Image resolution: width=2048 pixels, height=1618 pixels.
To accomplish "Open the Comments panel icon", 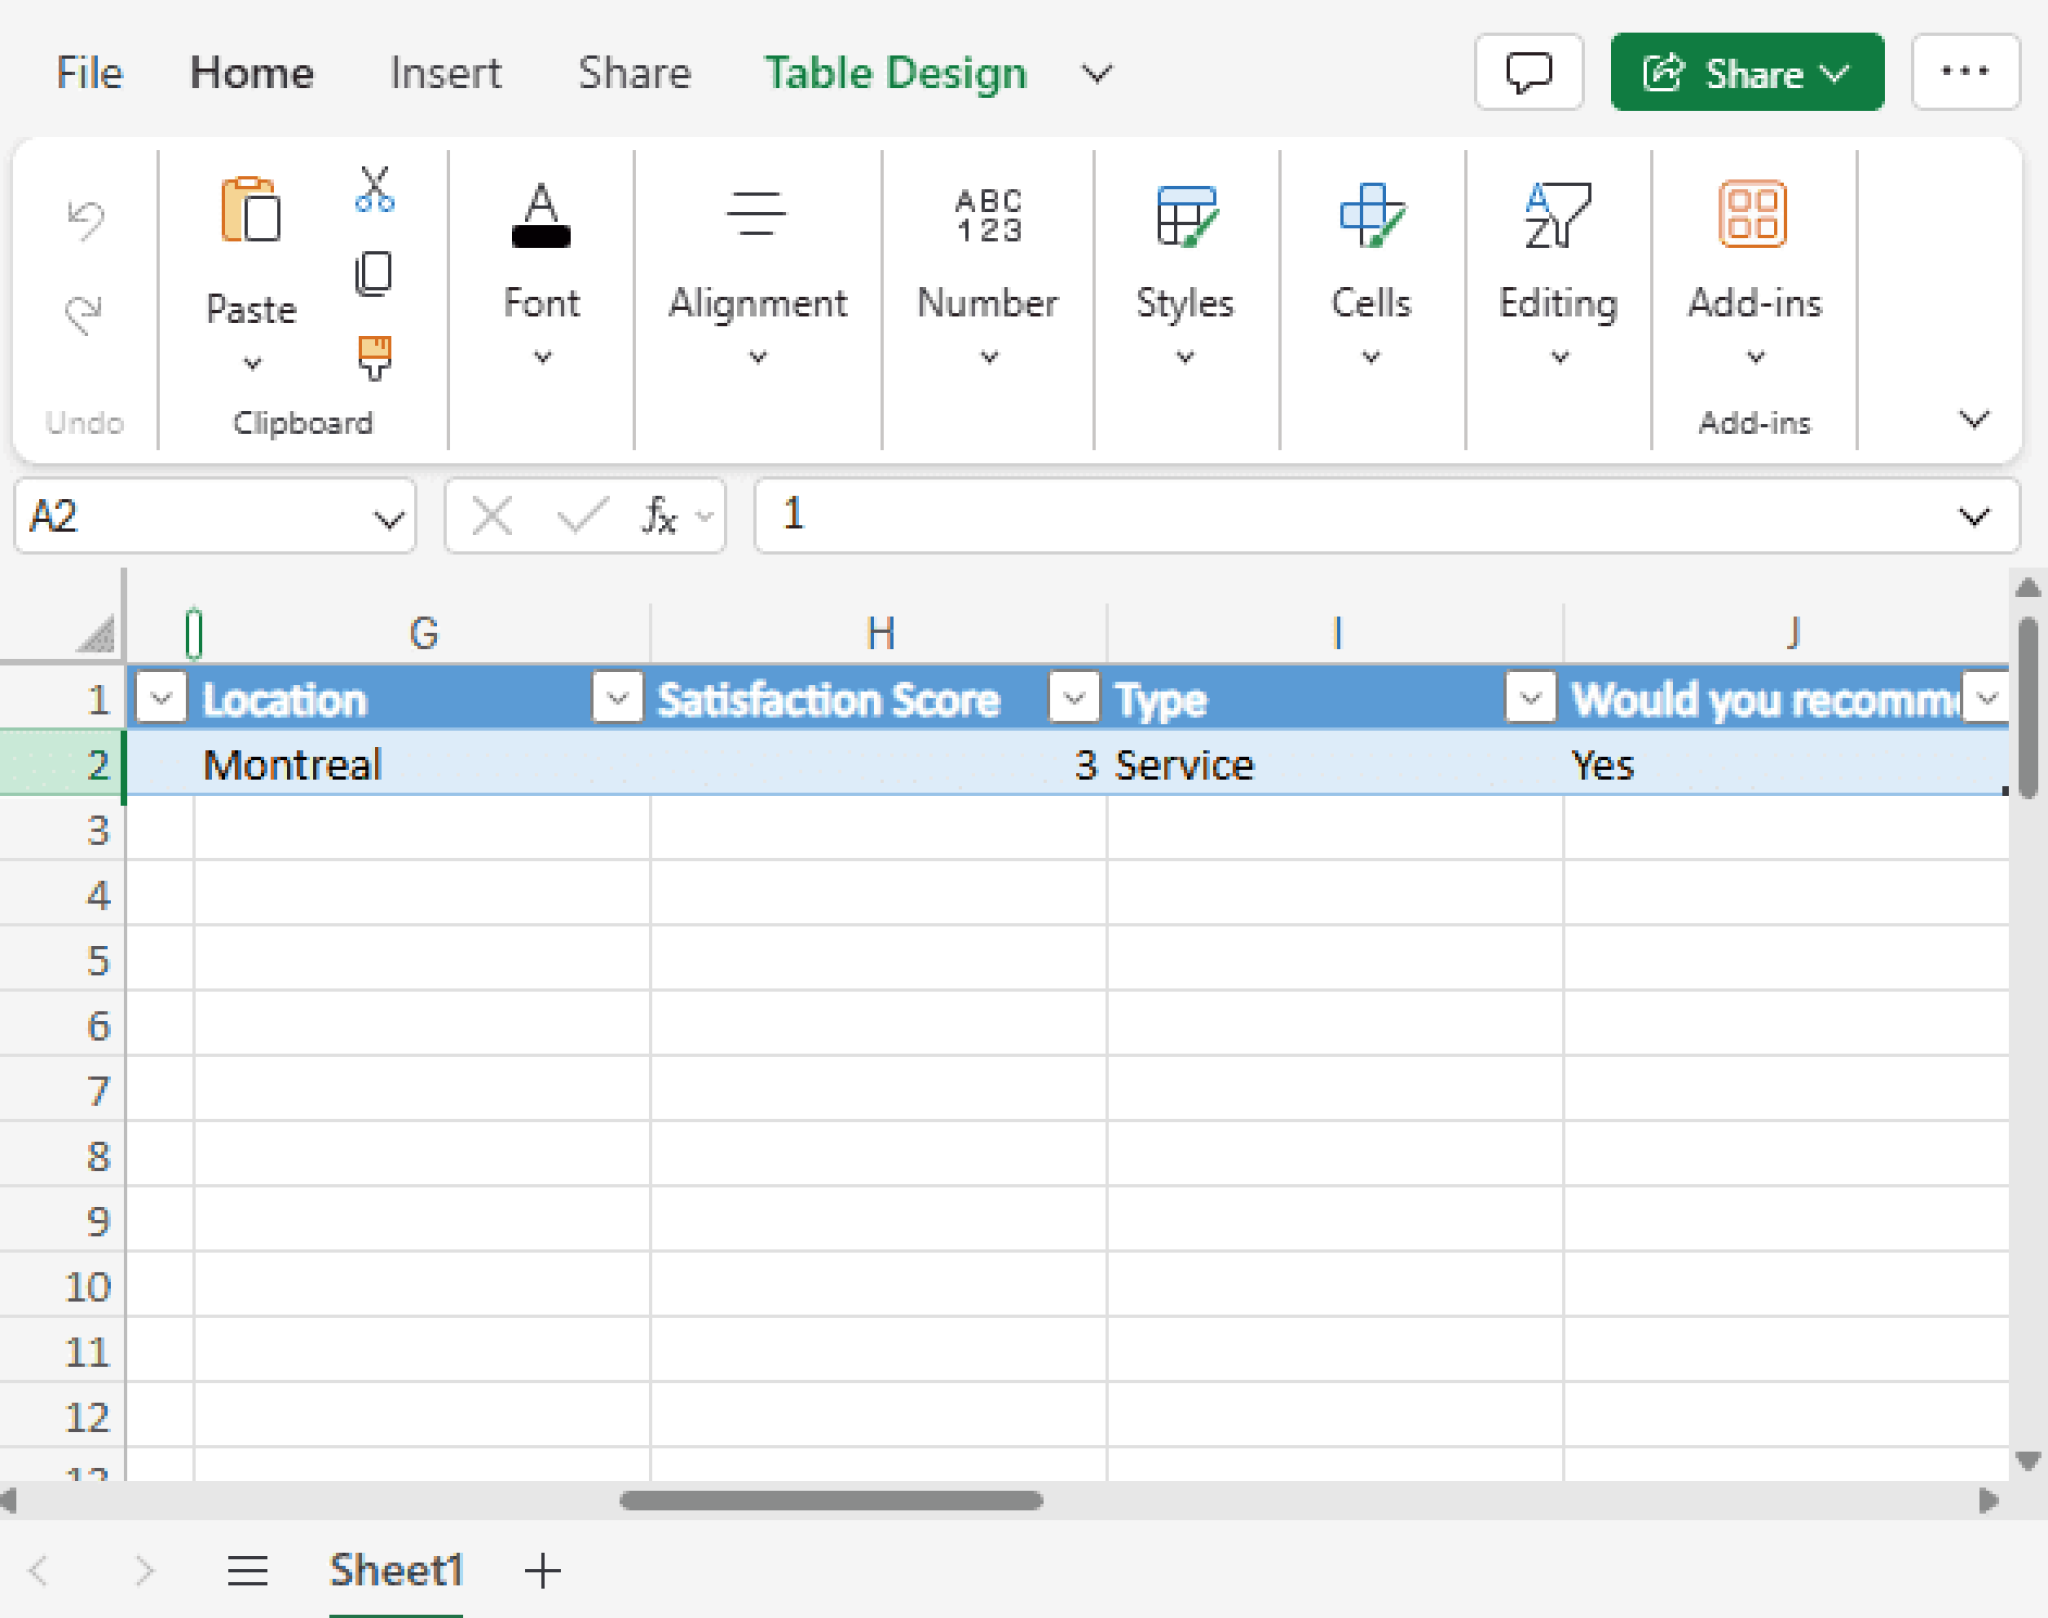I will [1530, 72].
